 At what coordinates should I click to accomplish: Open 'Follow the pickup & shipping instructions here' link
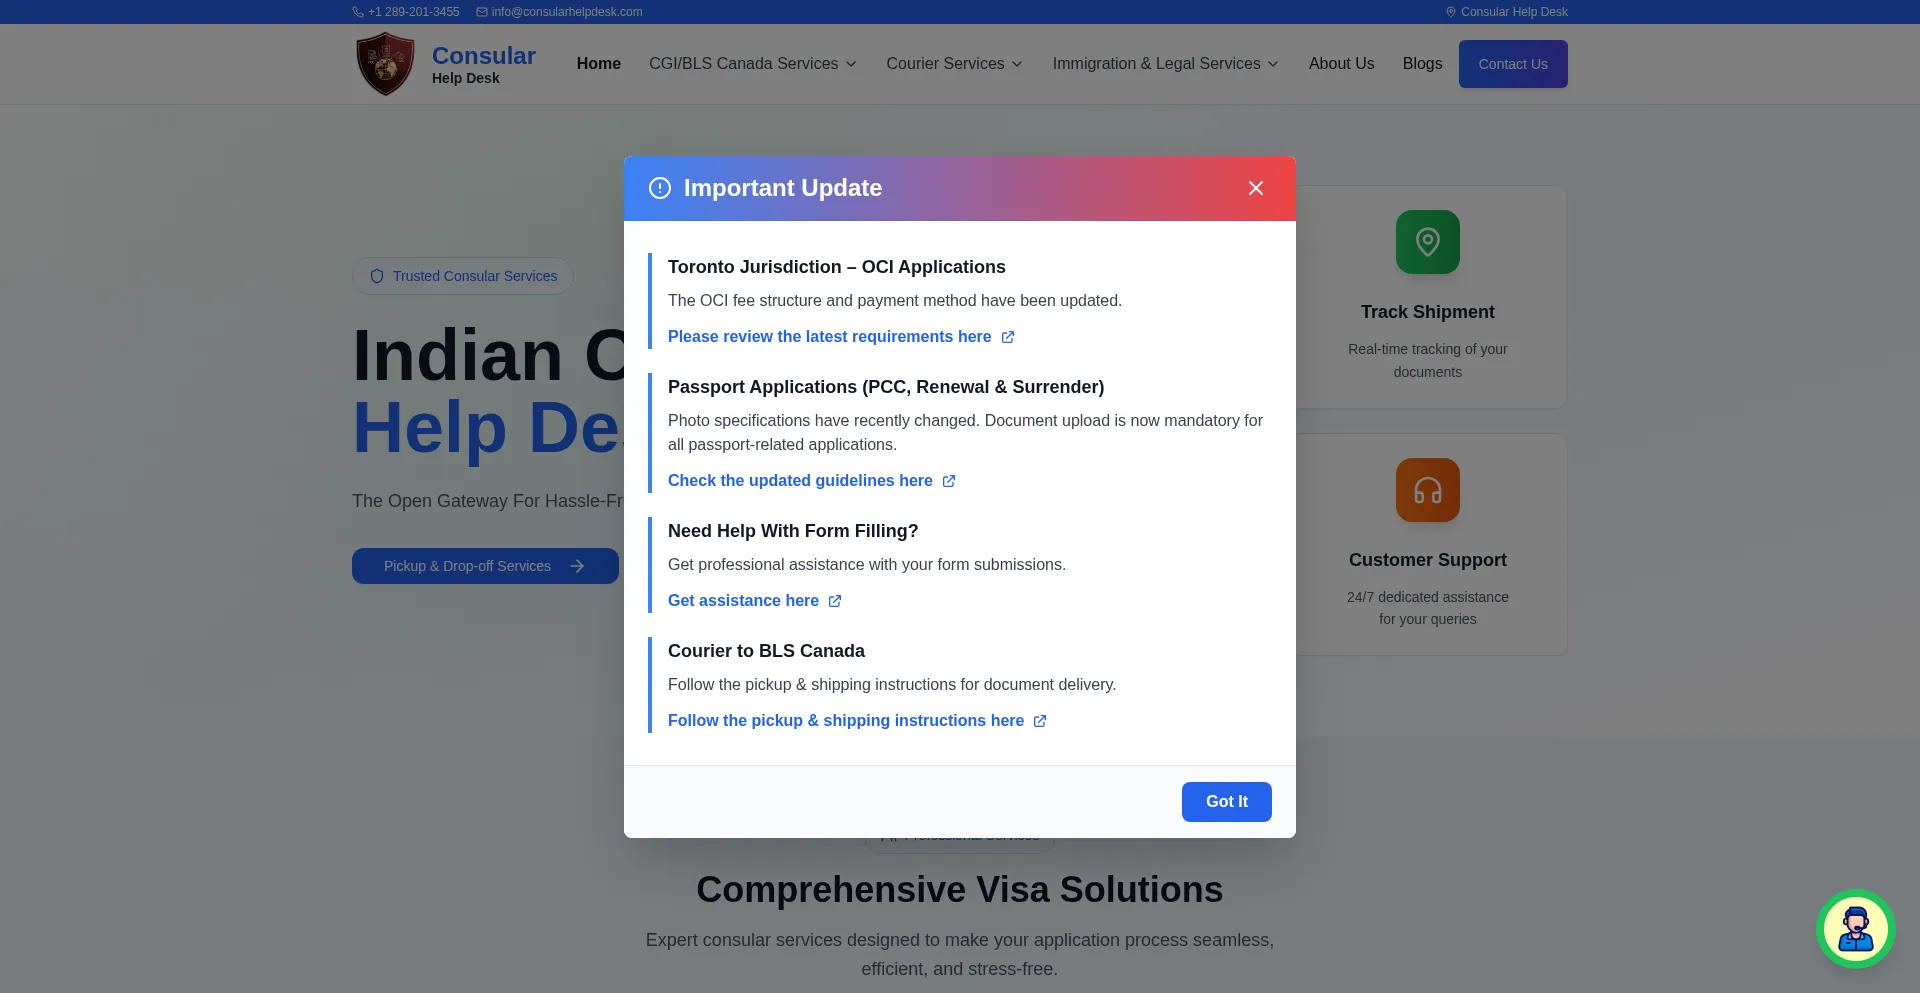point(857,721)
